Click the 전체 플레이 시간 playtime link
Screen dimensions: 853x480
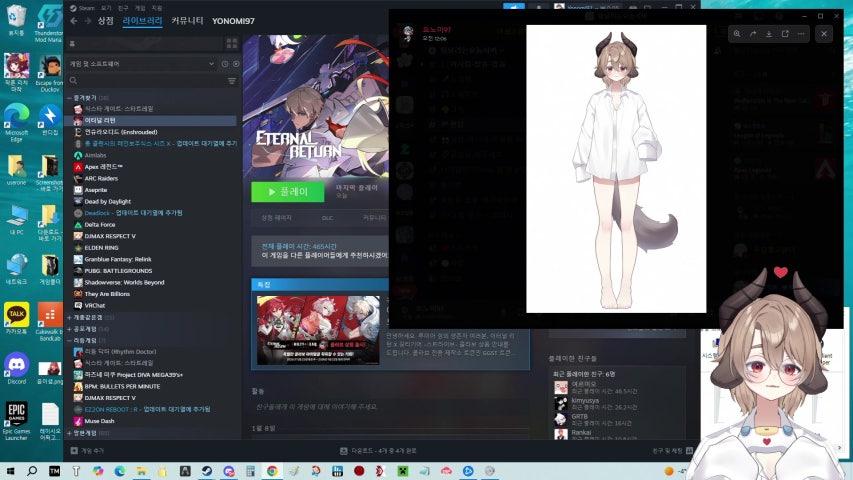click(299, 247)
